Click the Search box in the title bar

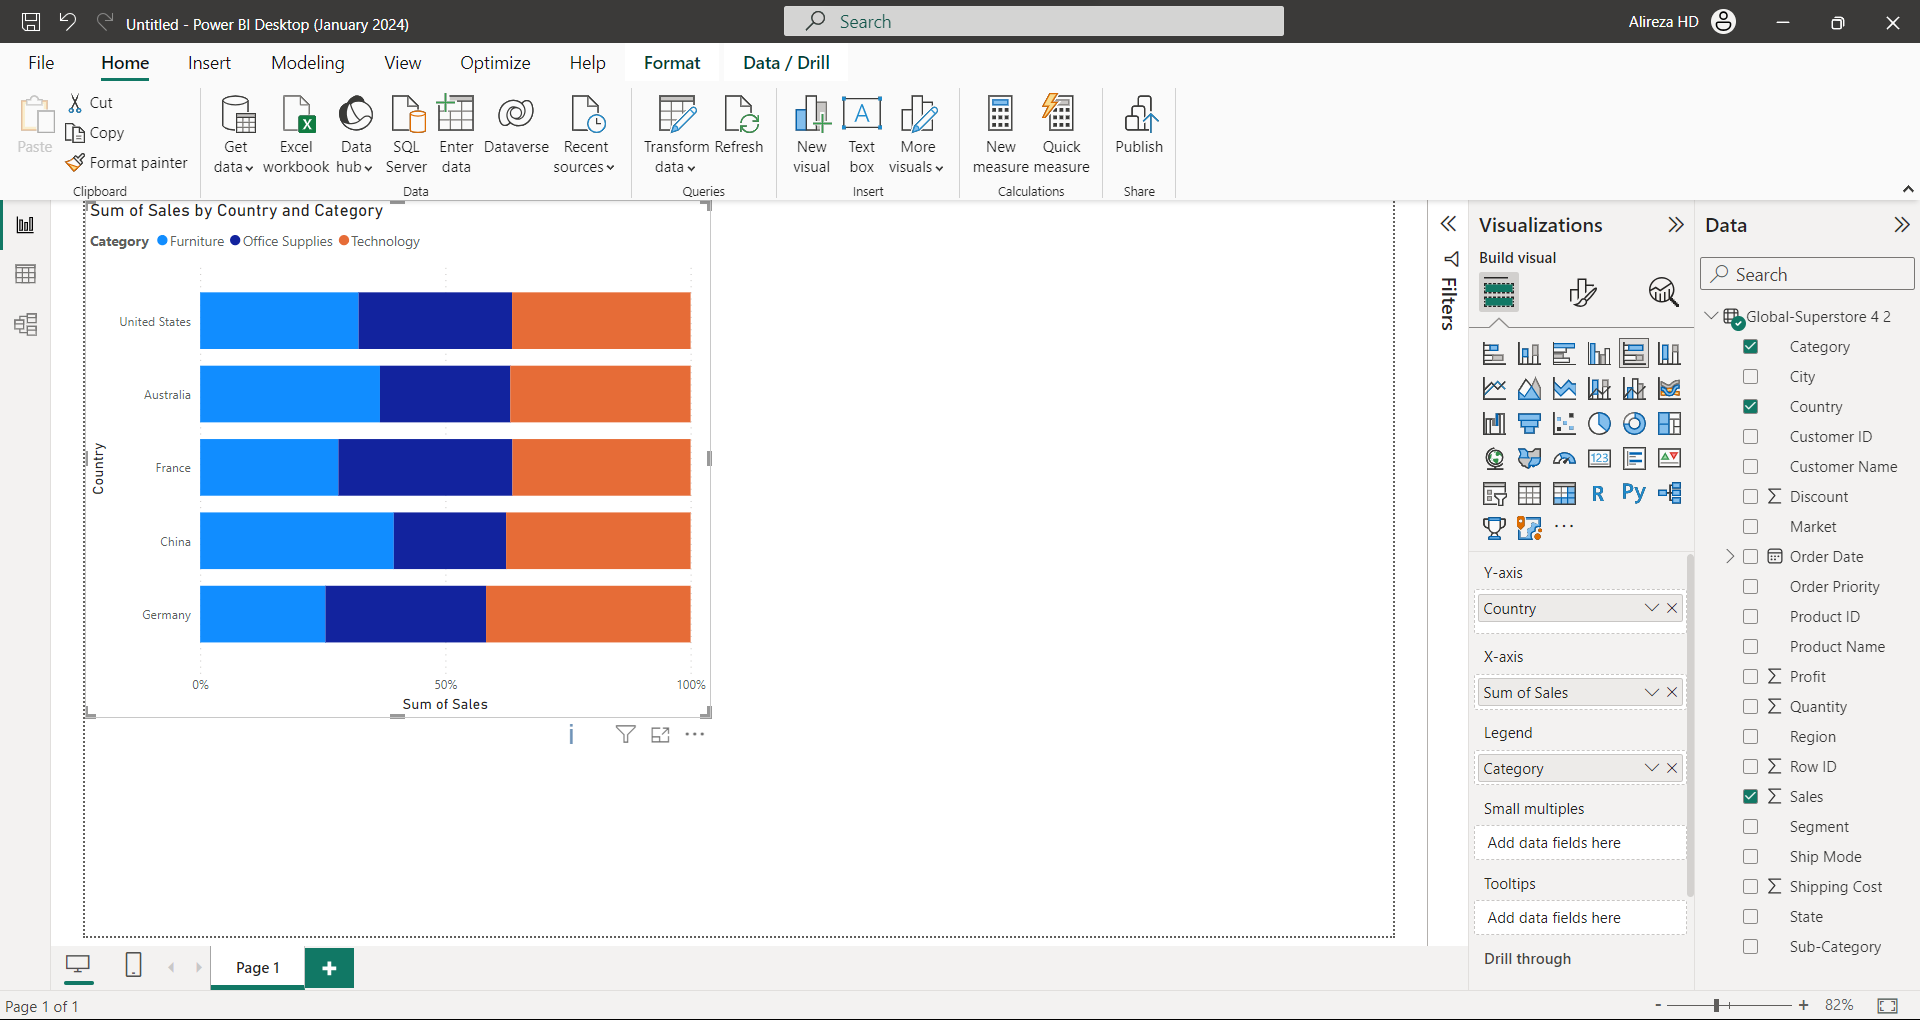tap(1033, 21)
